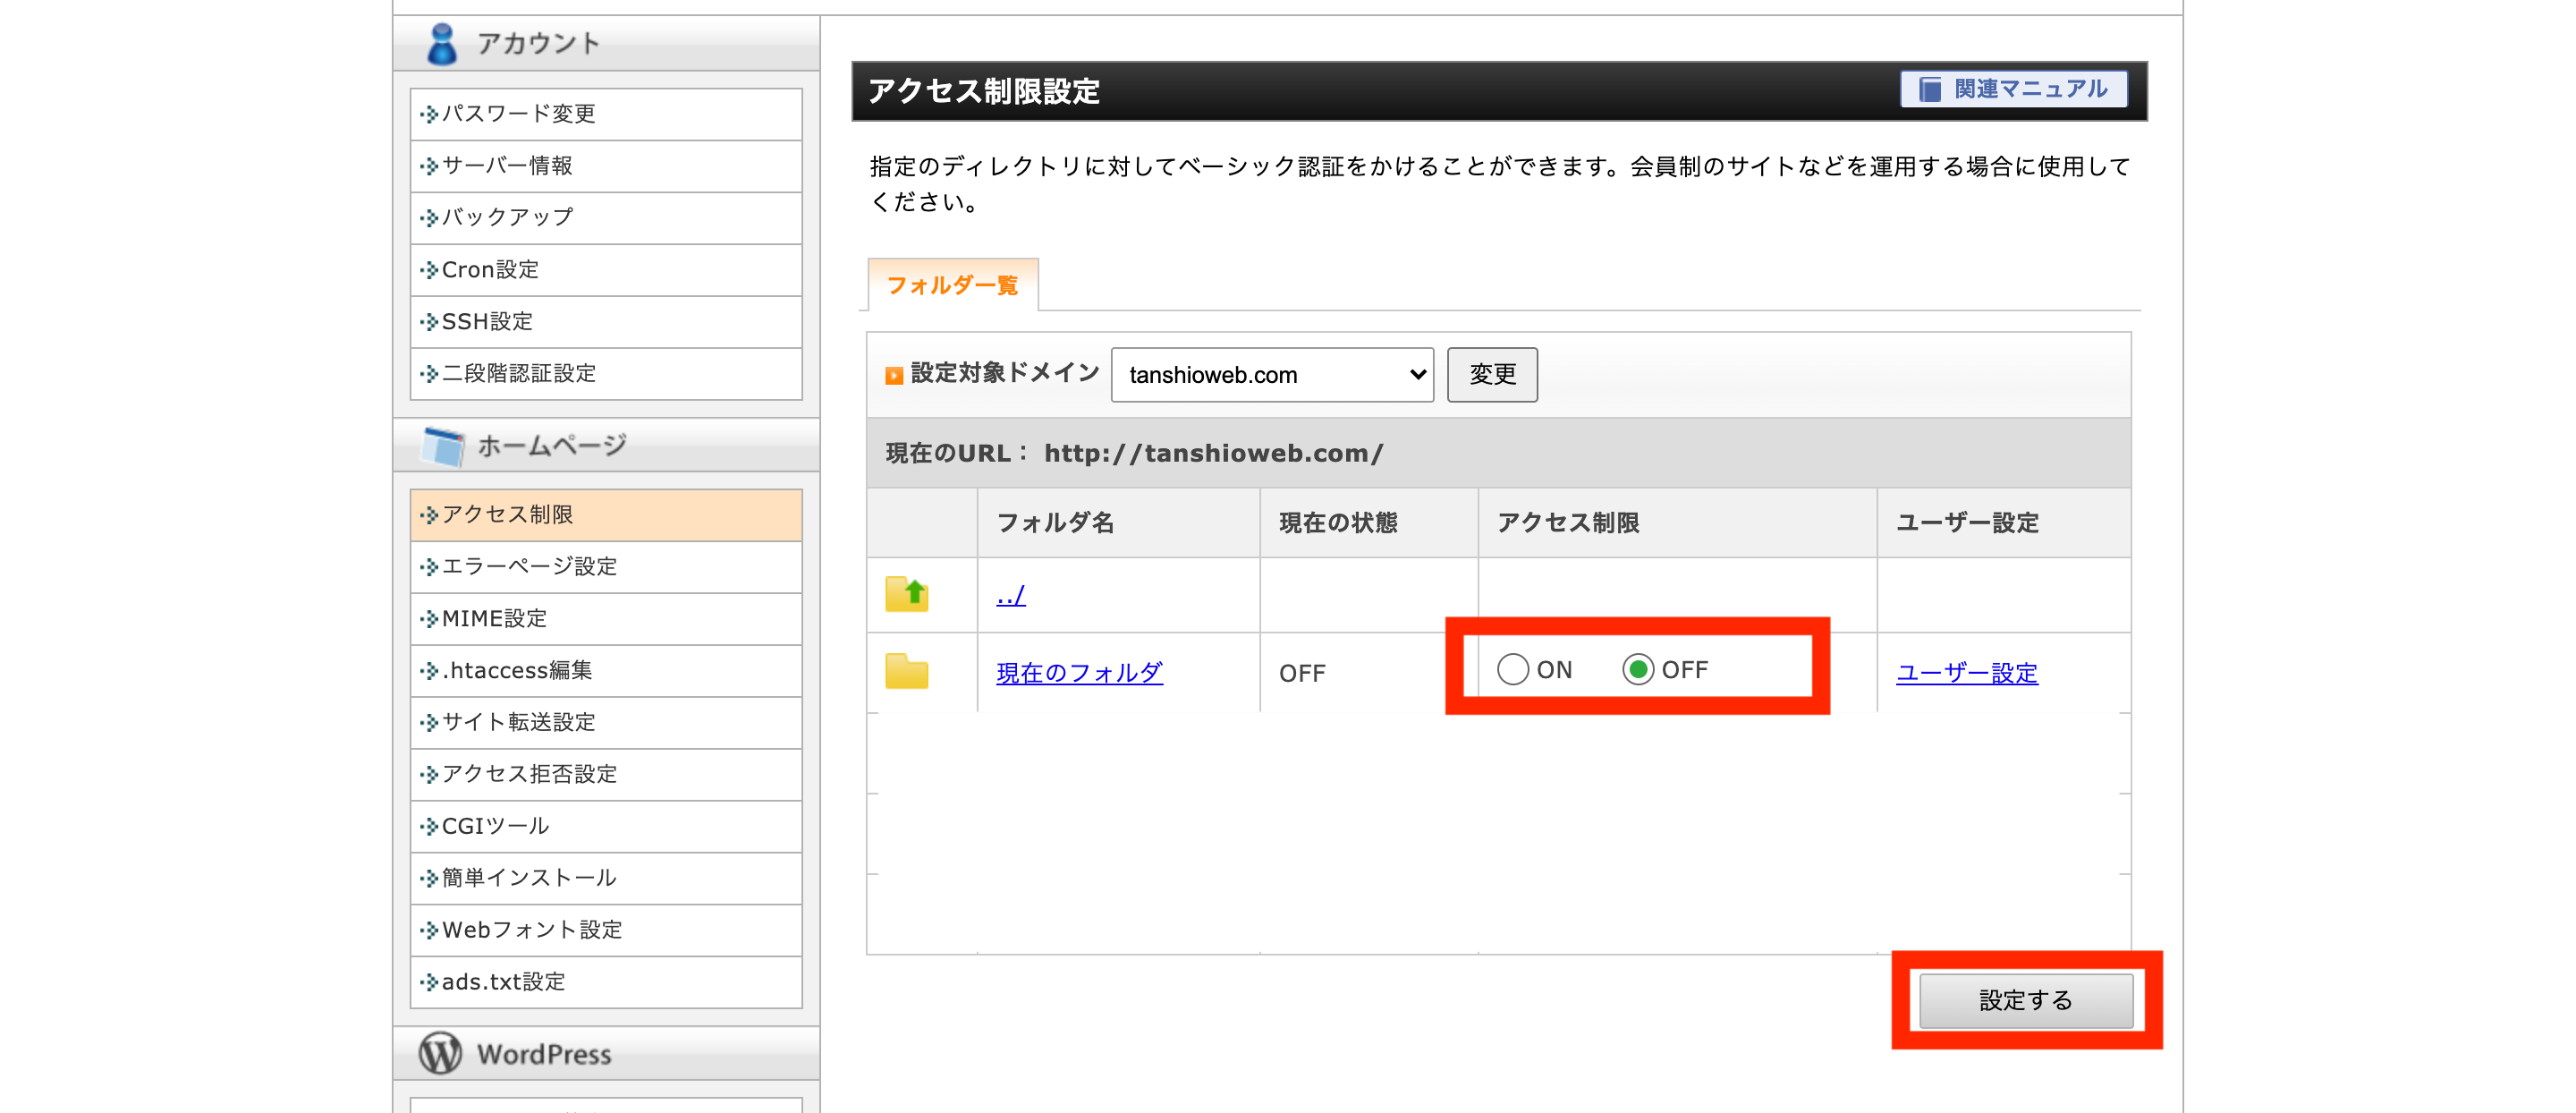This screenshot has width=2576, height=1113.
Task: Click the up-folder icon with green arrow
Action: tap(906, 594)
